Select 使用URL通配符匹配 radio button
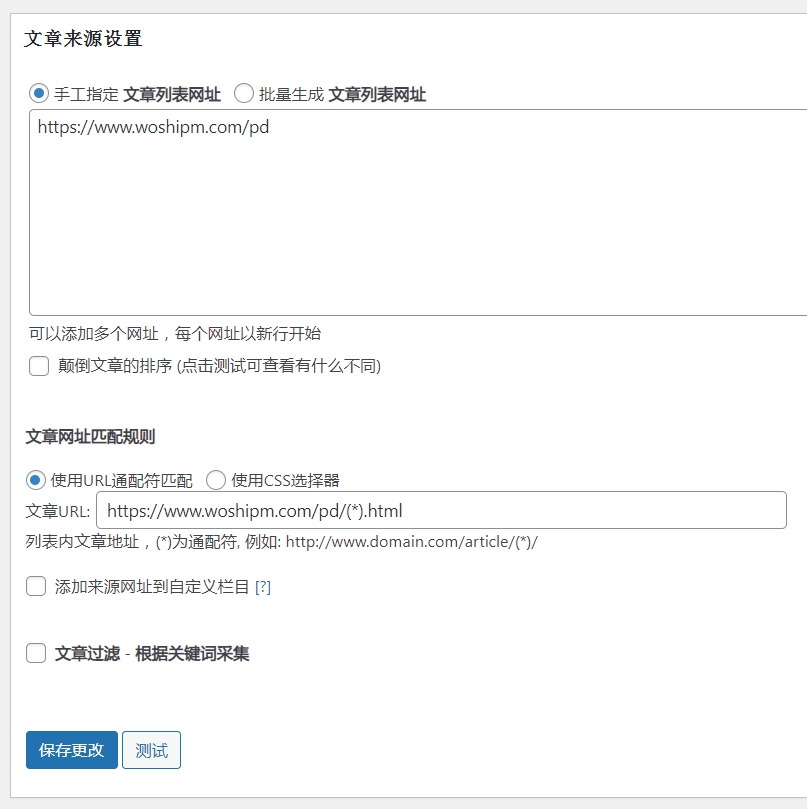The width and height of the screenshot is (807, 809). pos(36,480)
